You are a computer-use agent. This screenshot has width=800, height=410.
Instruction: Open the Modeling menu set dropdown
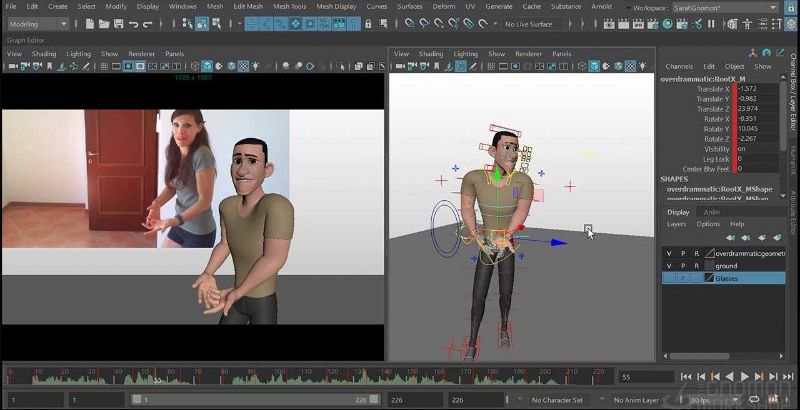point(38,24)
